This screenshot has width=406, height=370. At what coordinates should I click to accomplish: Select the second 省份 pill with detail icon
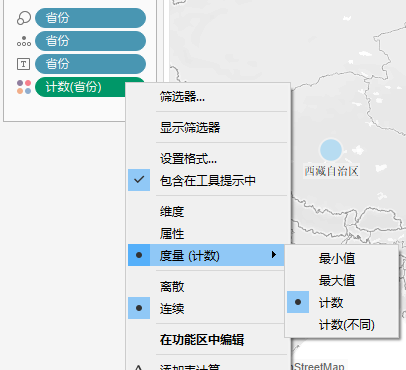click(x=90, y=41)
